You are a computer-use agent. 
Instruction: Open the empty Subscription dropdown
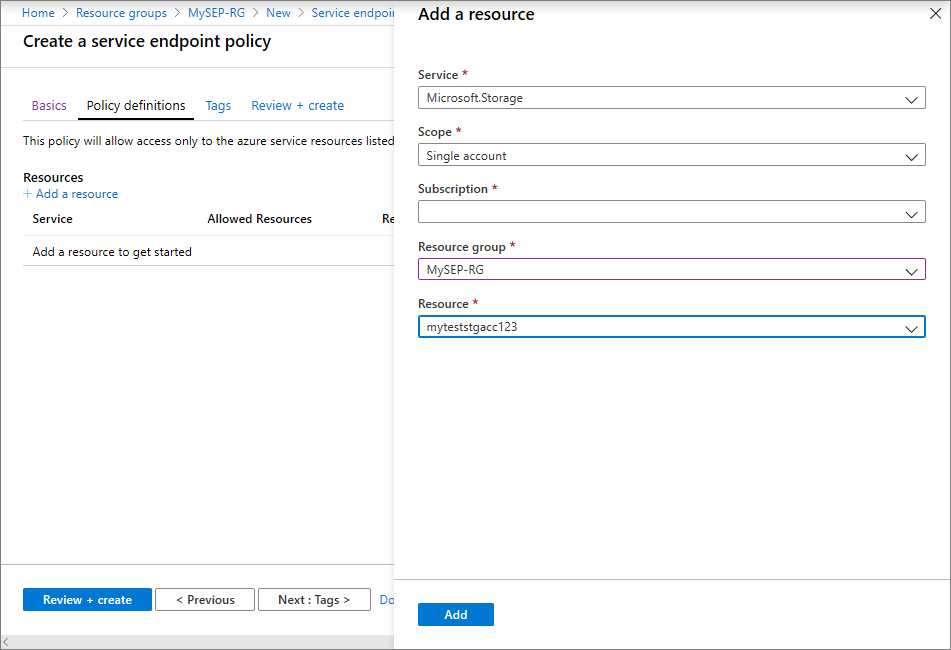671,211
